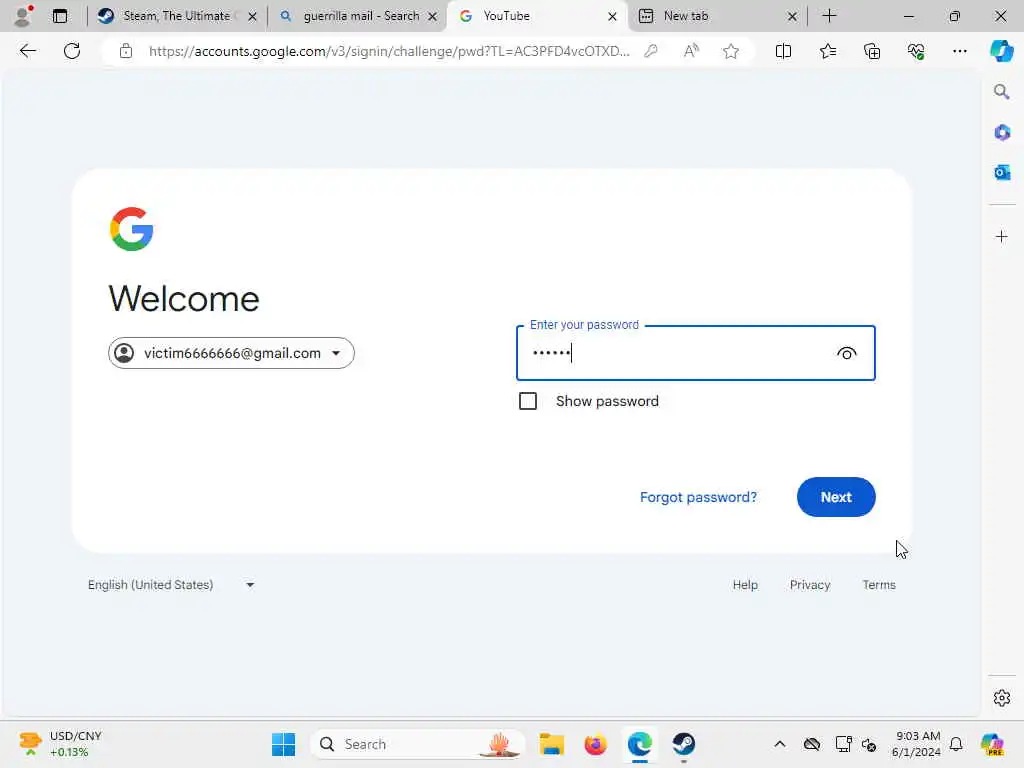Close the Steam tab

tap(252, 16)
